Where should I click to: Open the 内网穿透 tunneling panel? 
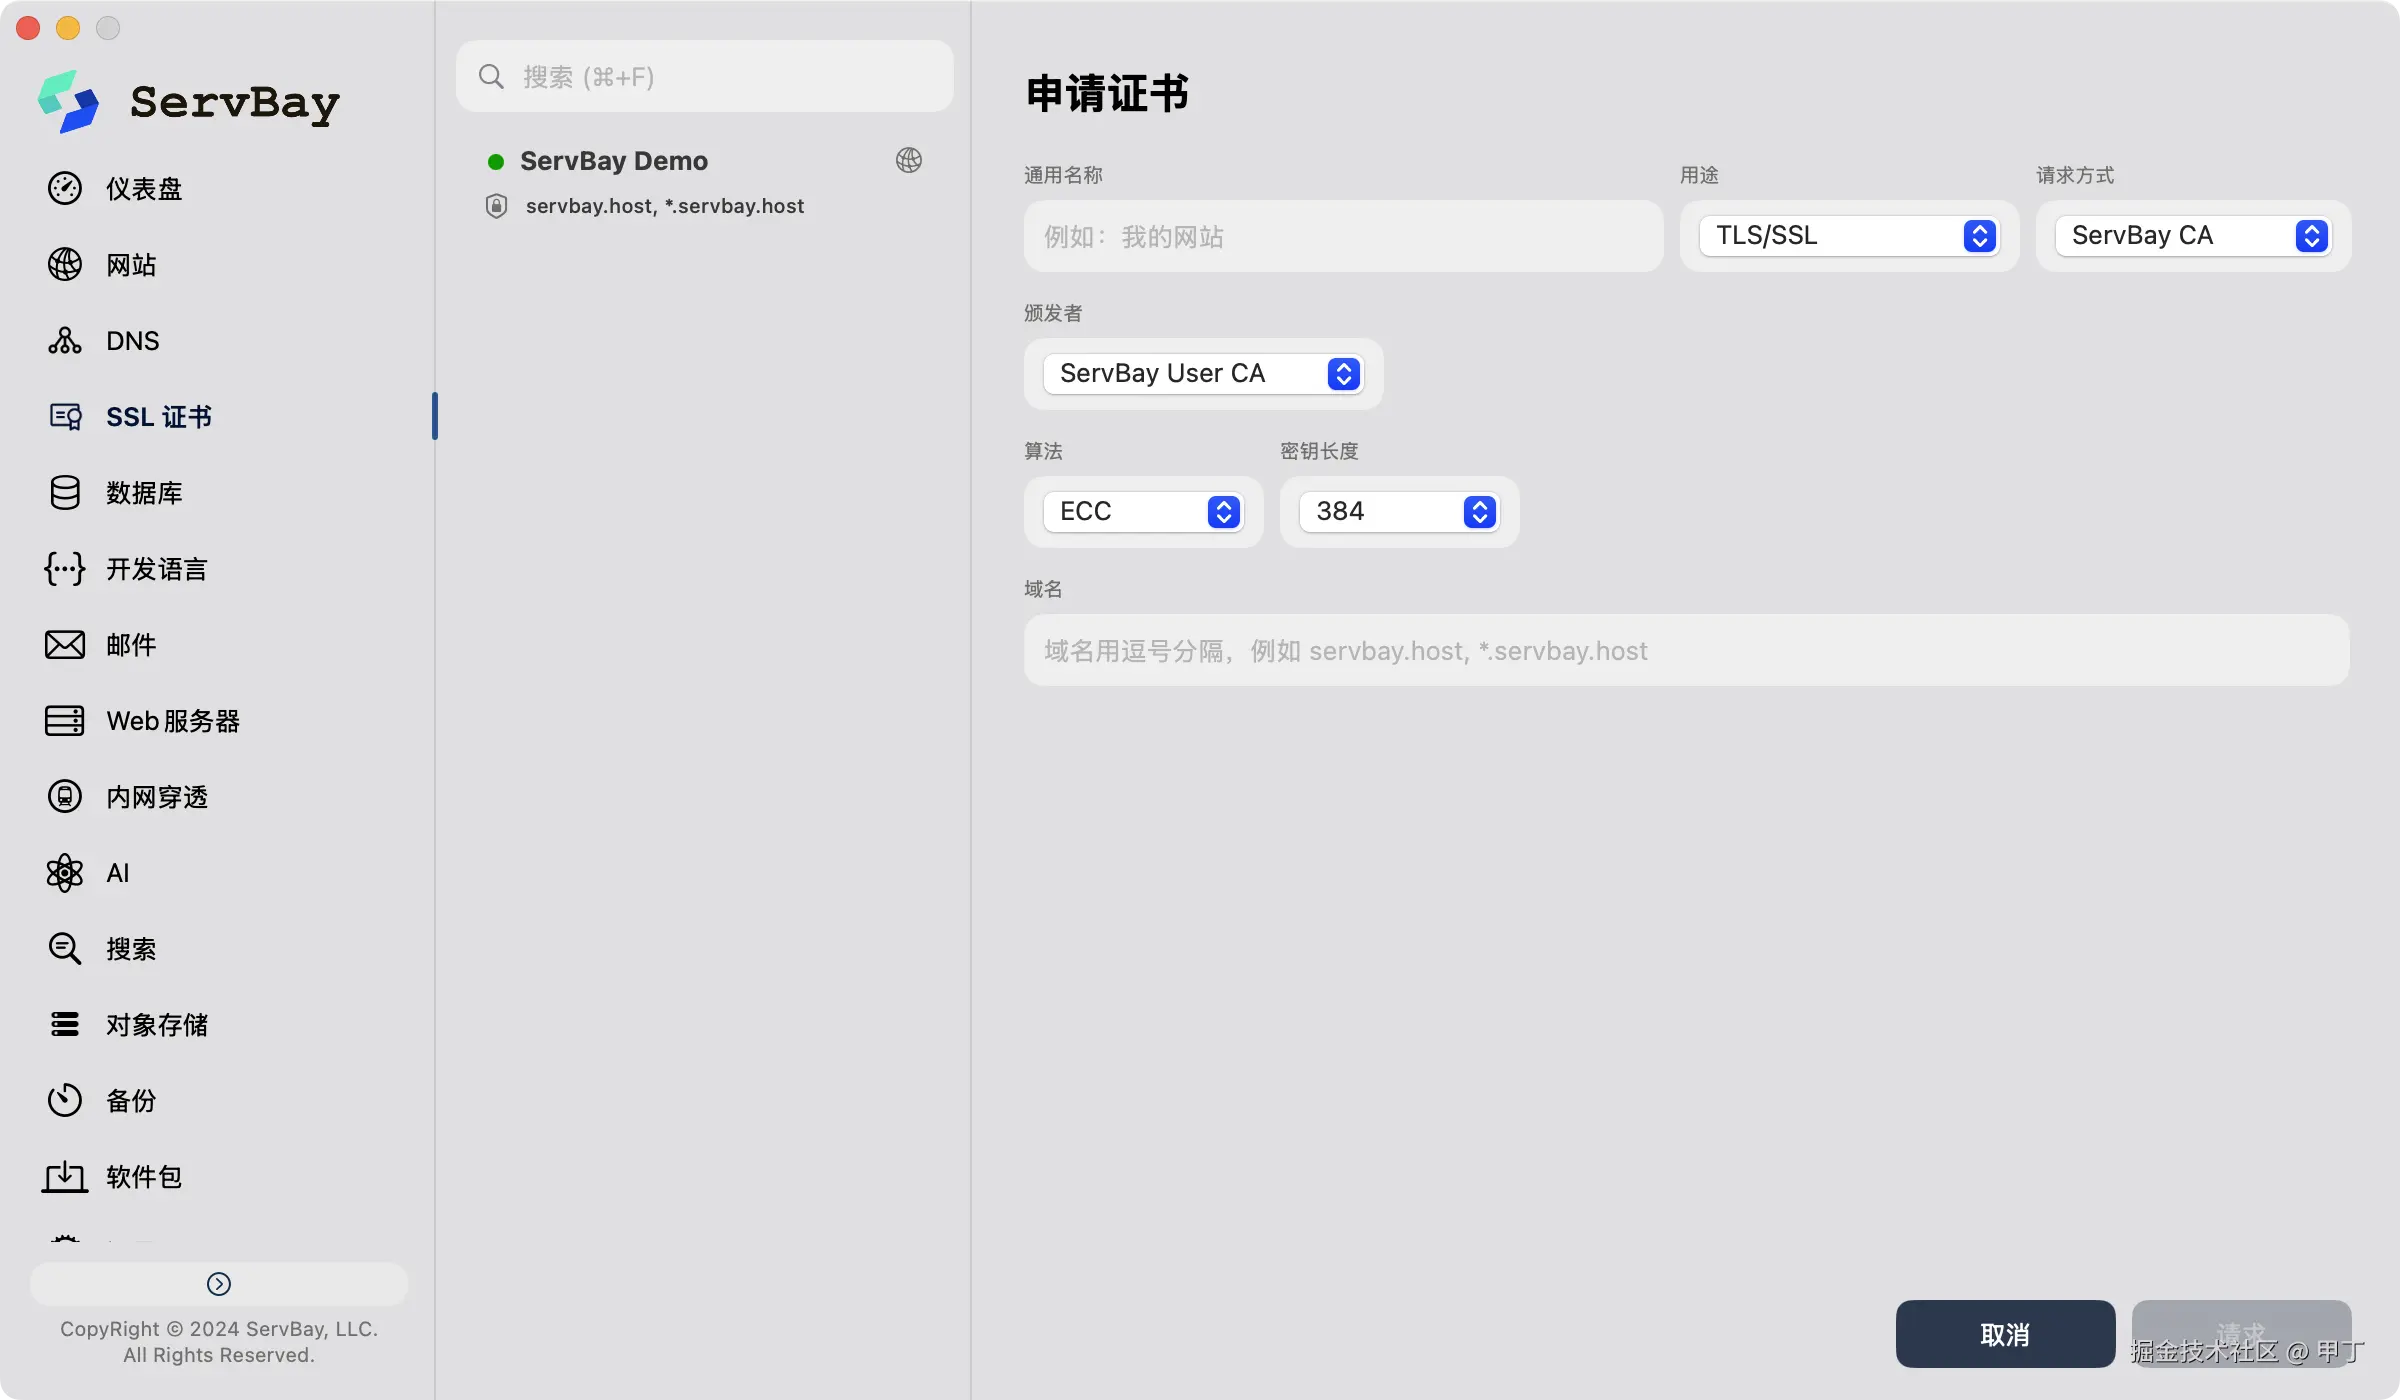(158, 796)
